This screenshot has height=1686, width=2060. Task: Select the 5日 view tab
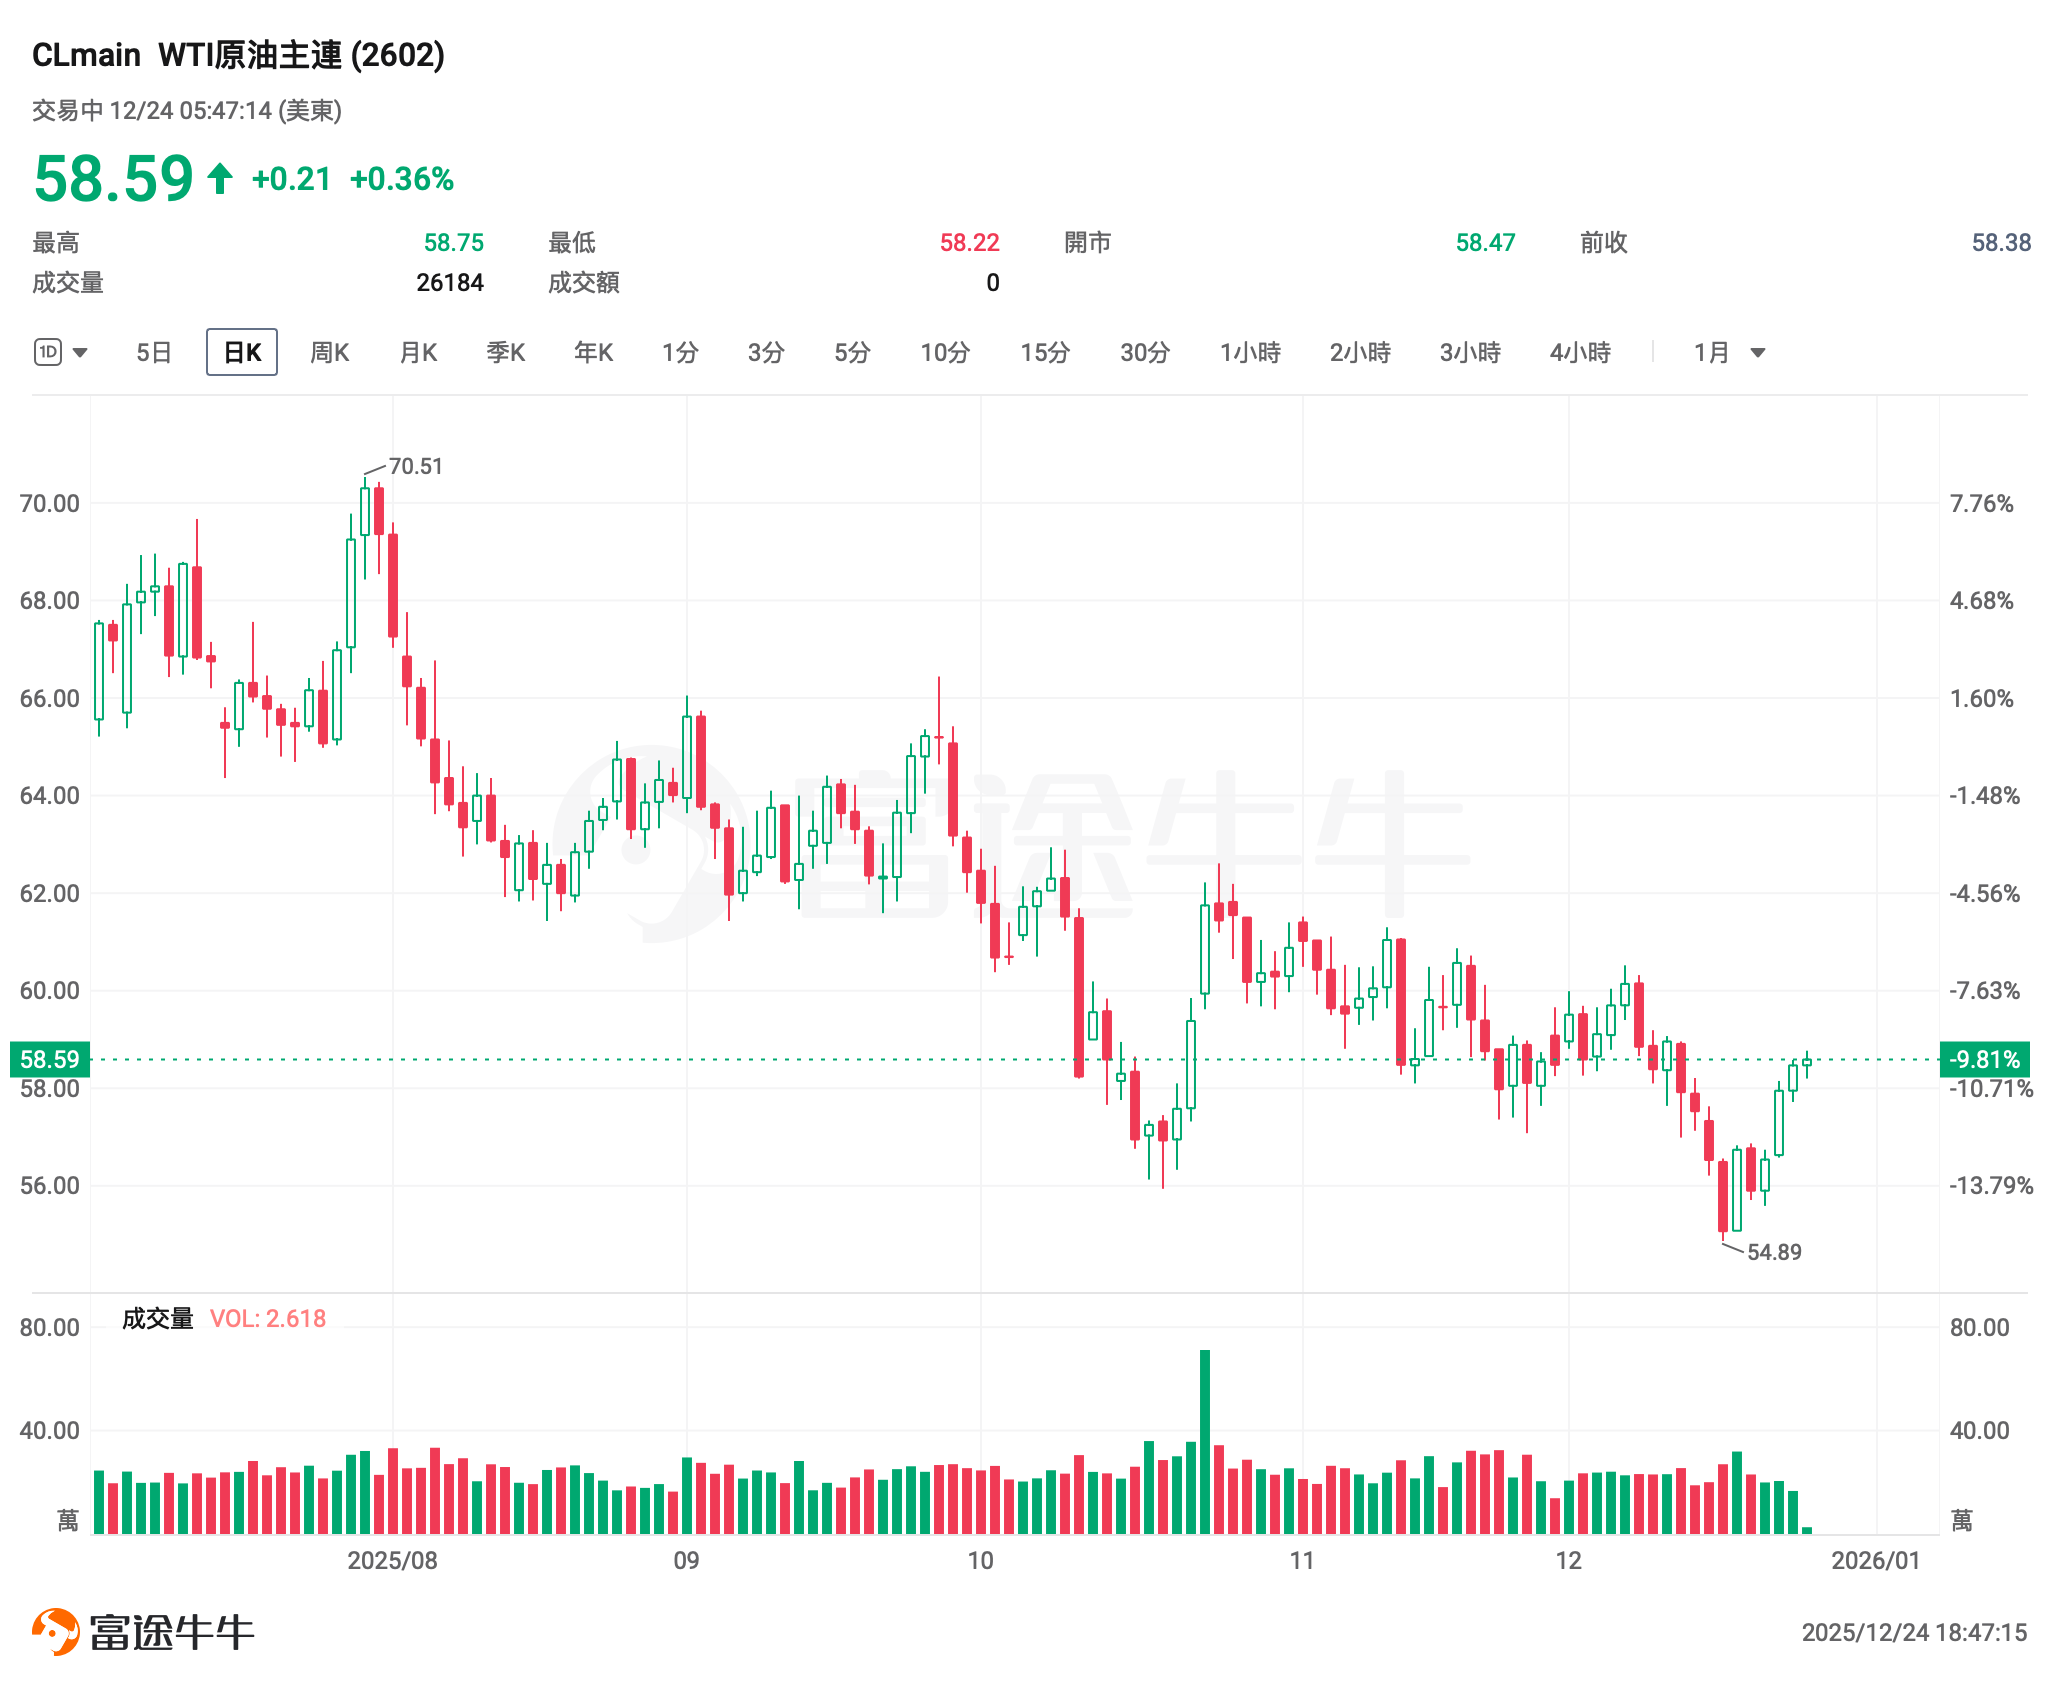[x=154, y=352]
